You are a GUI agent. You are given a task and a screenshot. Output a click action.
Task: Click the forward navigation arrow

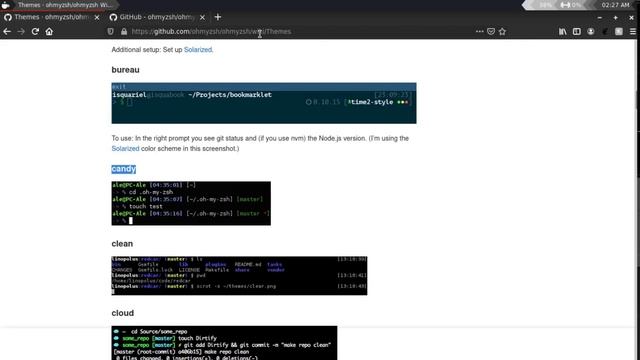coord(21,31)
